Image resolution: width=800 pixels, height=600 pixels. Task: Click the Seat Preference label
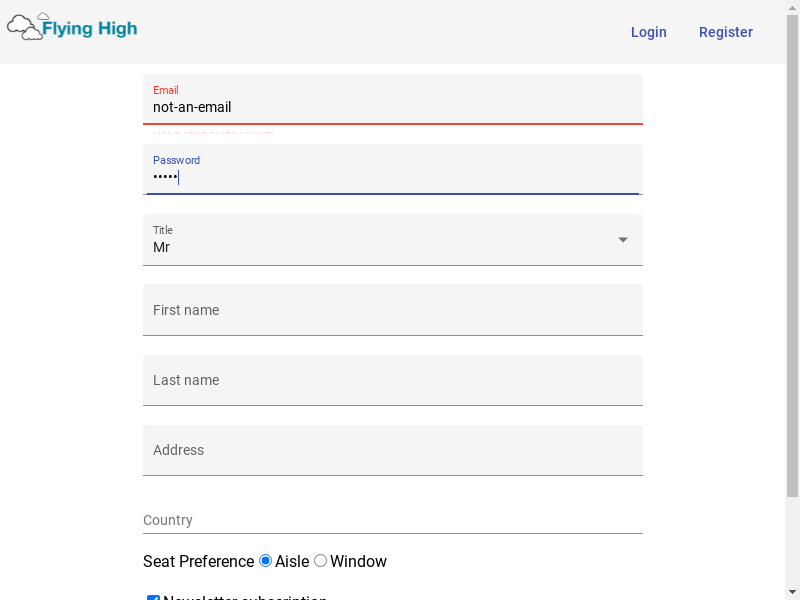198,561
